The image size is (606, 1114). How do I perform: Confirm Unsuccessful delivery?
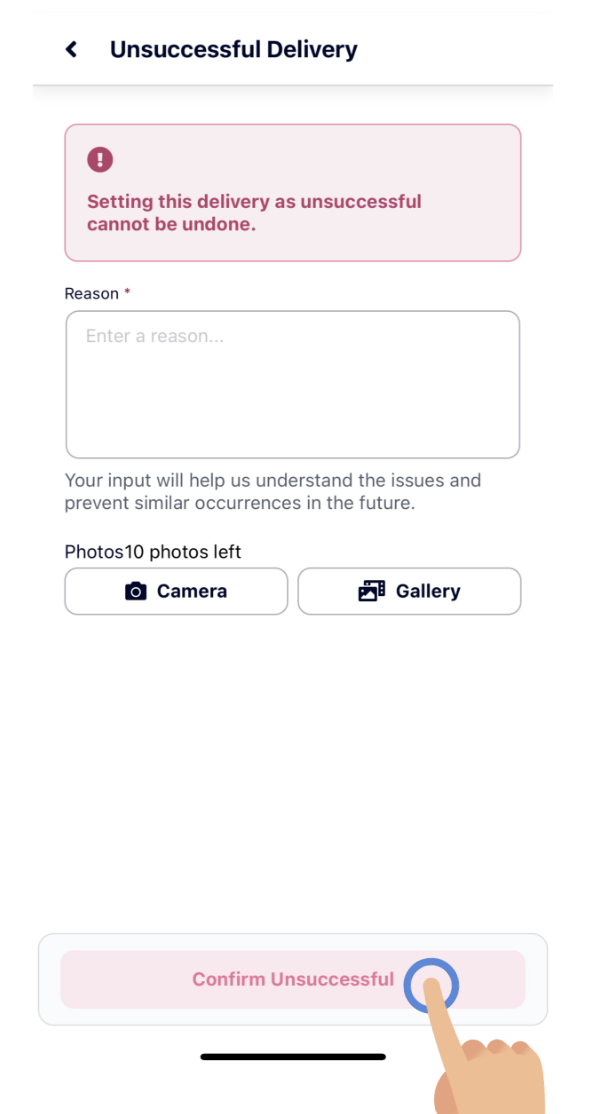pos(293,979)
